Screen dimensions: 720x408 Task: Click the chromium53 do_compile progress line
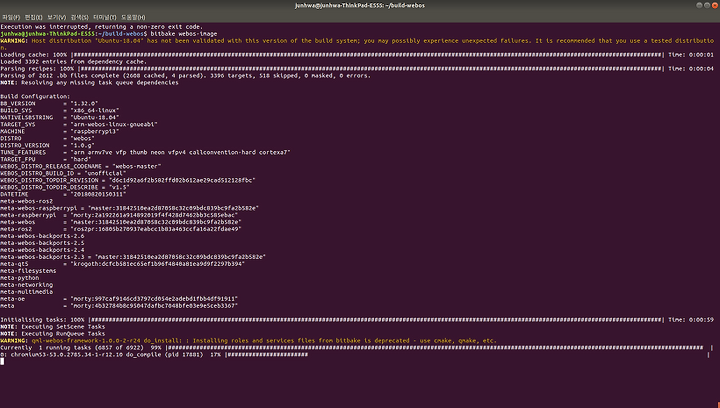tap(355, 355)
